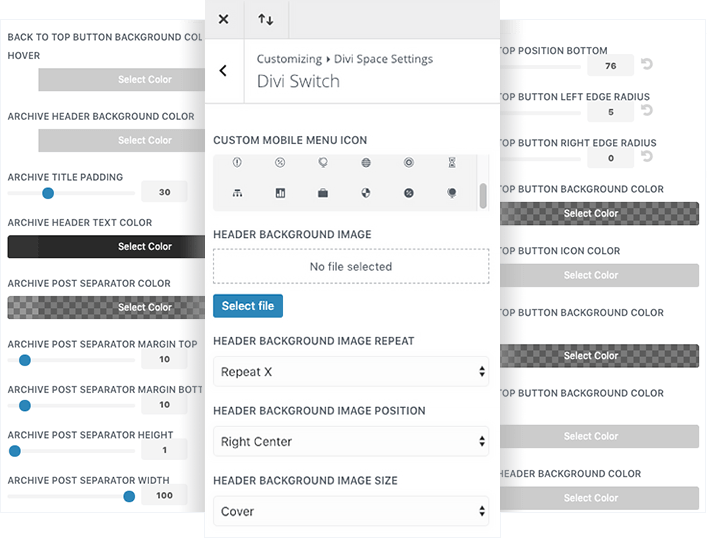The image size is (707, 538).
Task: Click the Header Background Image Size label
Action: (305, 481)
